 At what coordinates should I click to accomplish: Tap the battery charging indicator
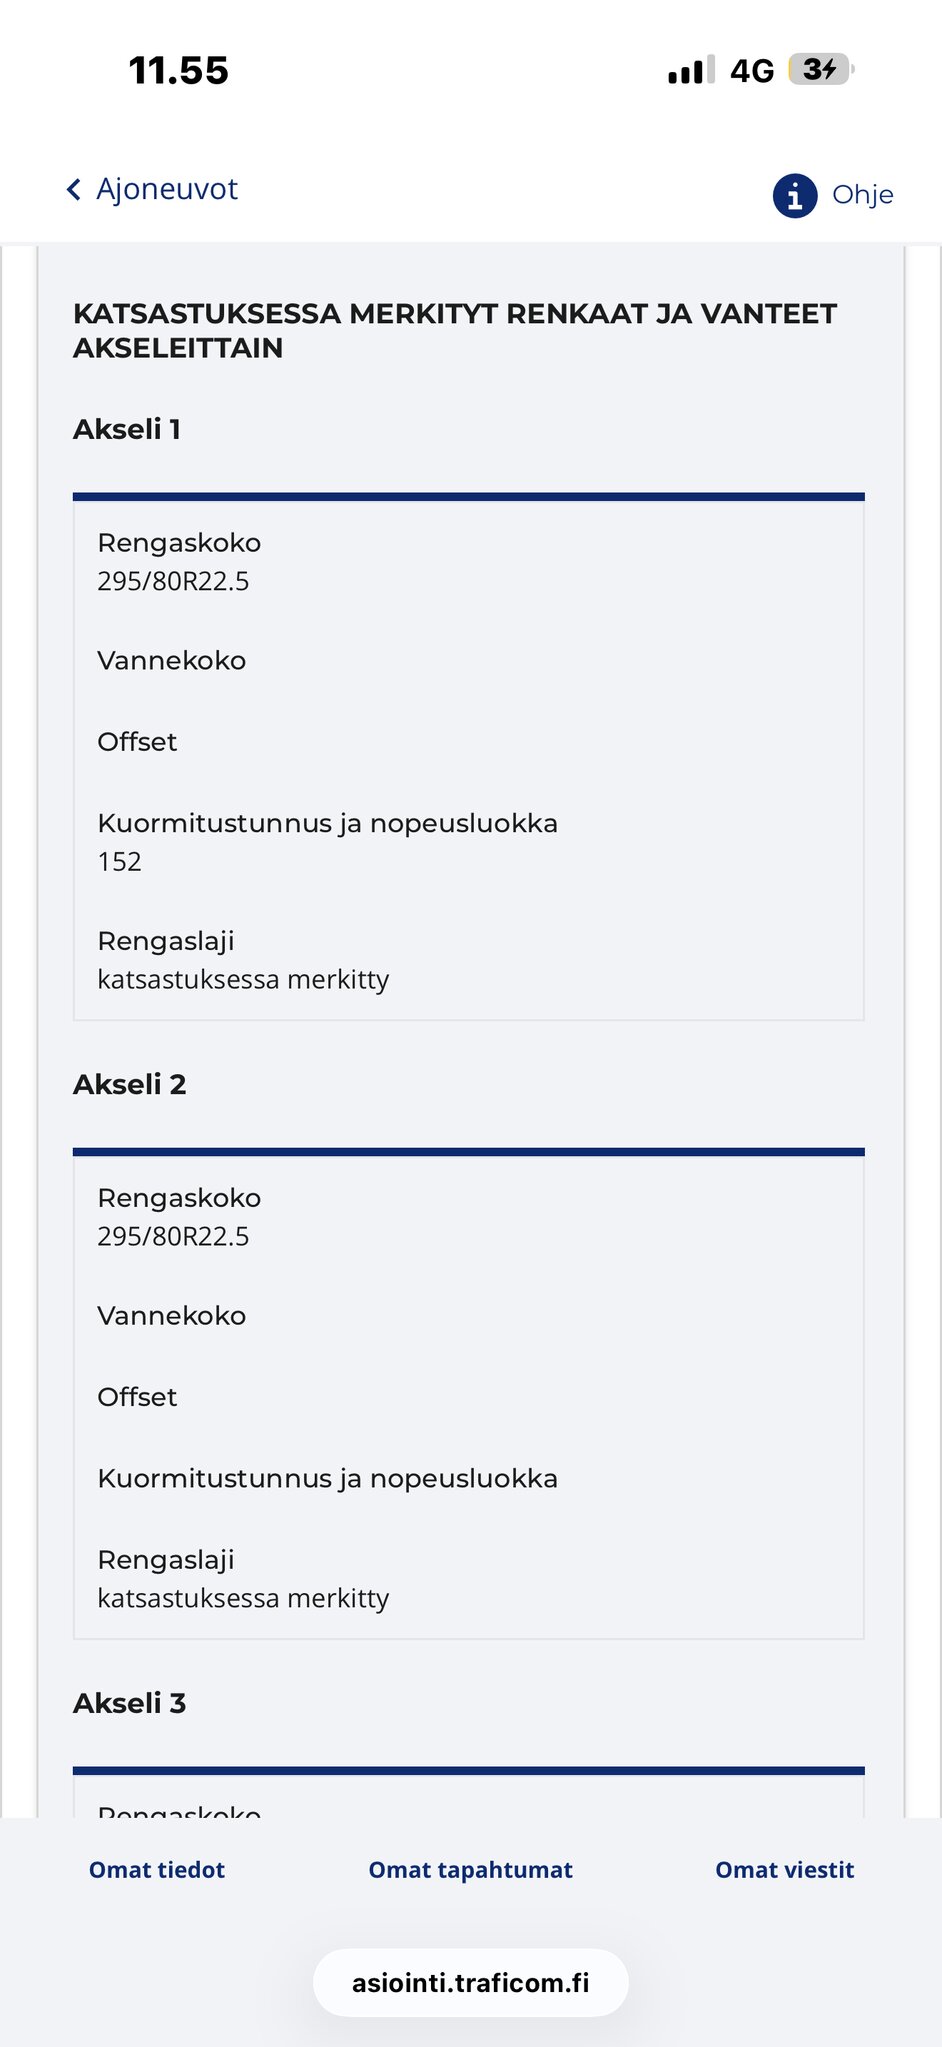click(x=820, y=69)
